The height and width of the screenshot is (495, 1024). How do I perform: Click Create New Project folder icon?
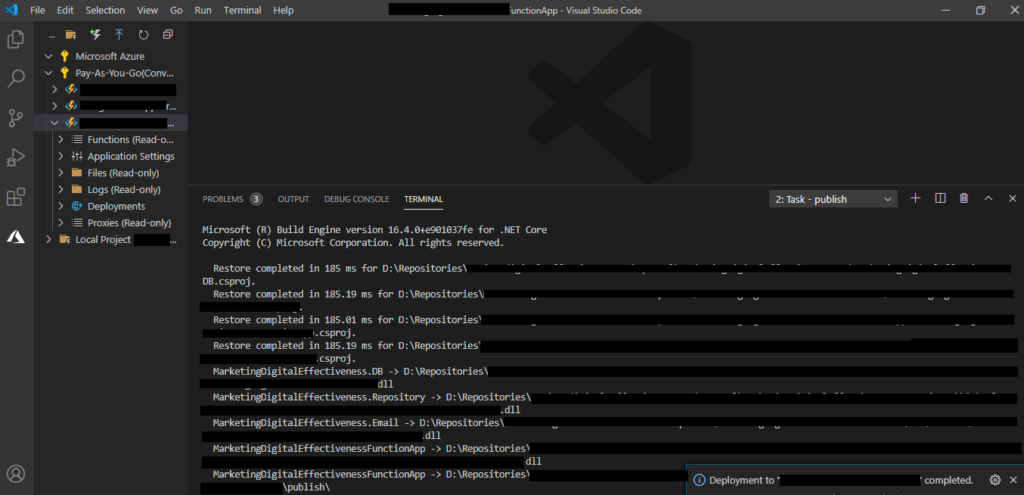coord(71,35)
